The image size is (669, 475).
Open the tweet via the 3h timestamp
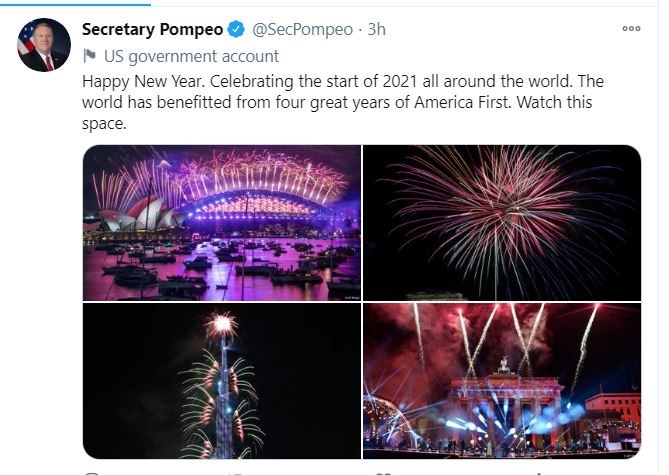click(376, 30)
